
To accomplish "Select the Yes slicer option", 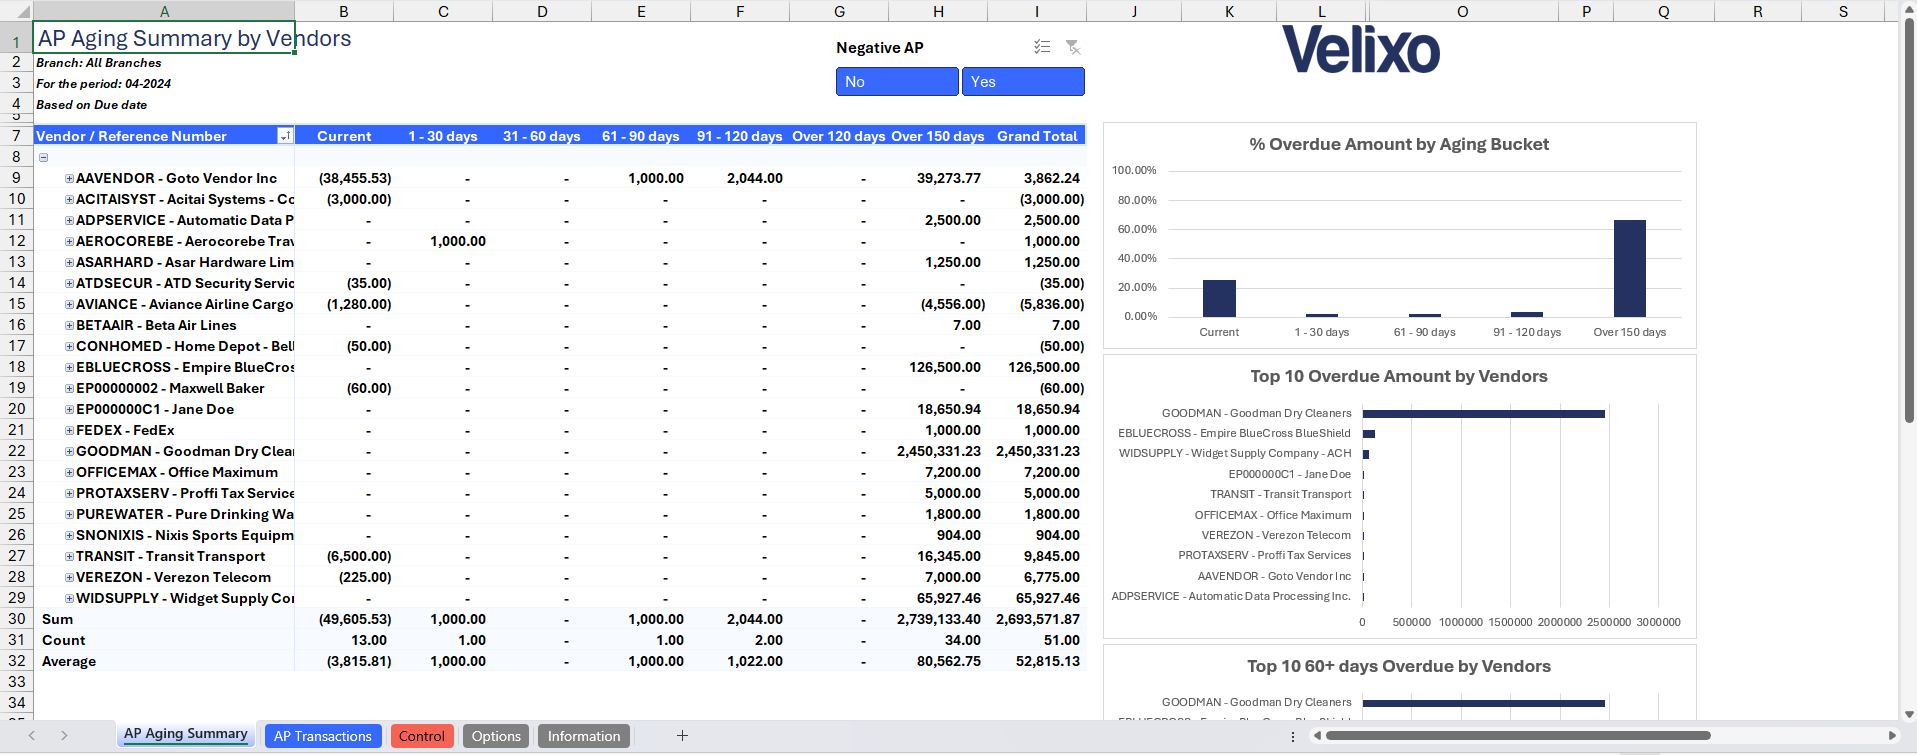I will coord(1023,82).
